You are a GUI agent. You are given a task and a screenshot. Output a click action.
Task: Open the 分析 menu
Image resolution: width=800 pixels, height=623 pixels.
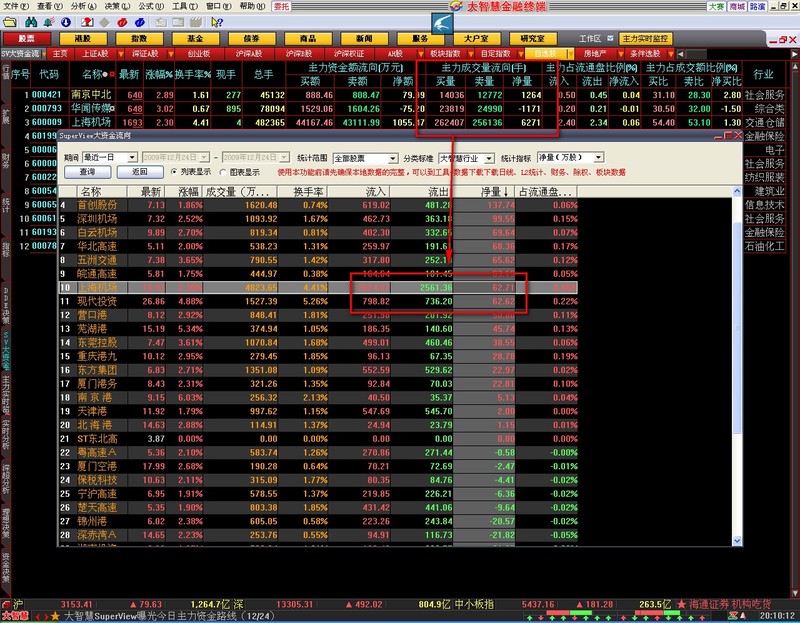click(x=84, y=6)
